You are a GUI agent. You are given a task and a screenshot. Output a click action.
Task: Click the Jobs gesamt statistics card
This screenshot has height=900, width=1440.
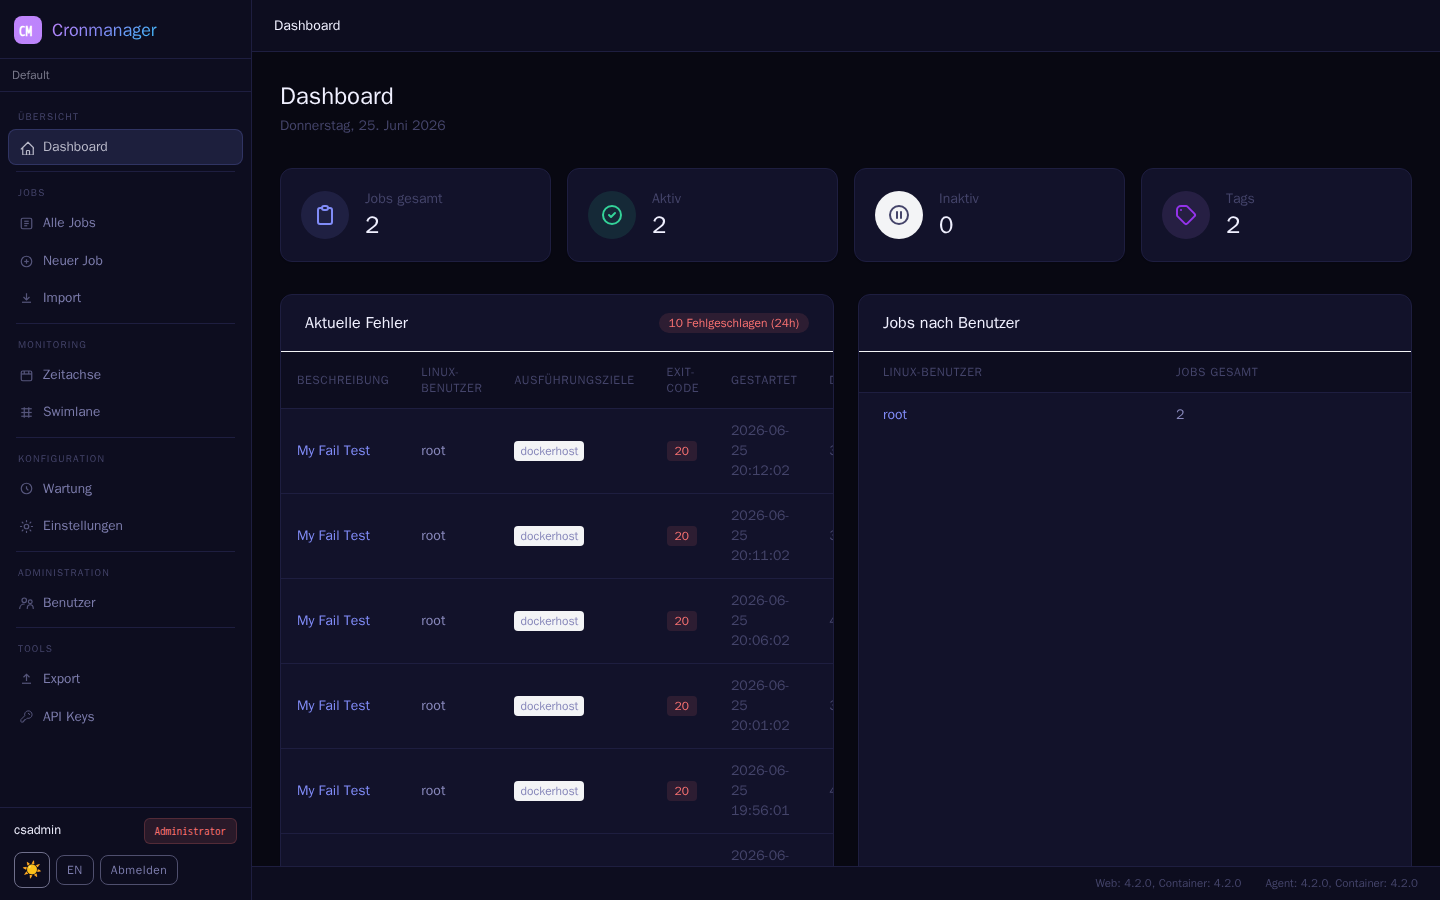pyautogui.click(x=415, y=215)
